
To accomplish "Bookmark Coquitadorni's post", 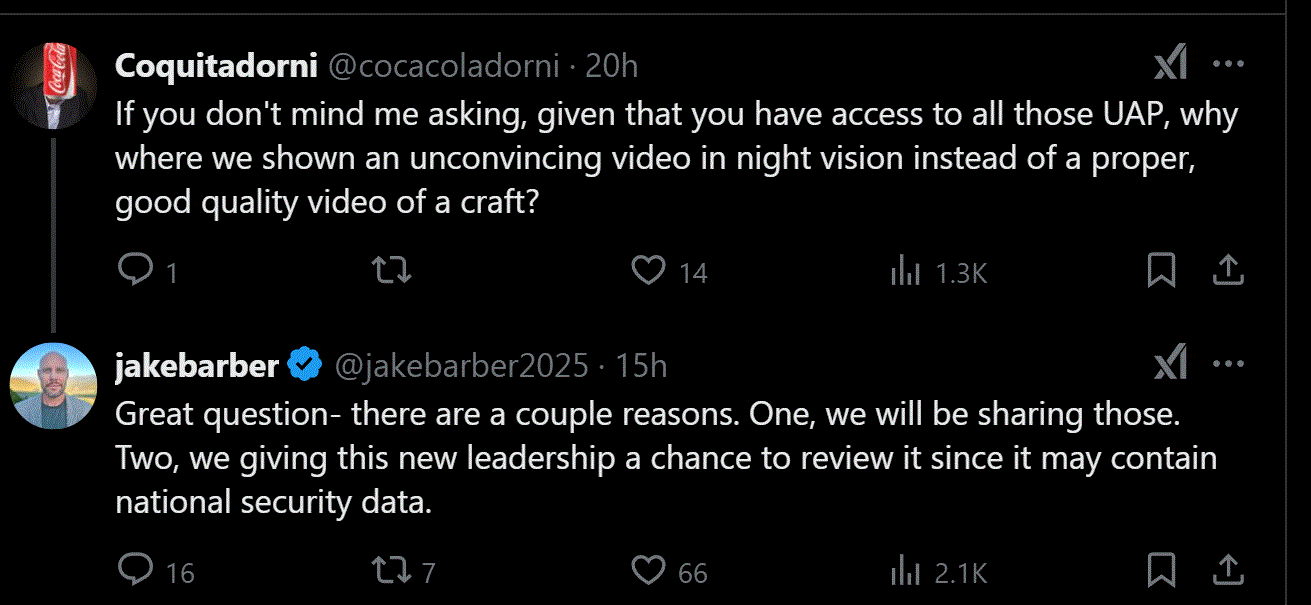I will point(1161,271).
